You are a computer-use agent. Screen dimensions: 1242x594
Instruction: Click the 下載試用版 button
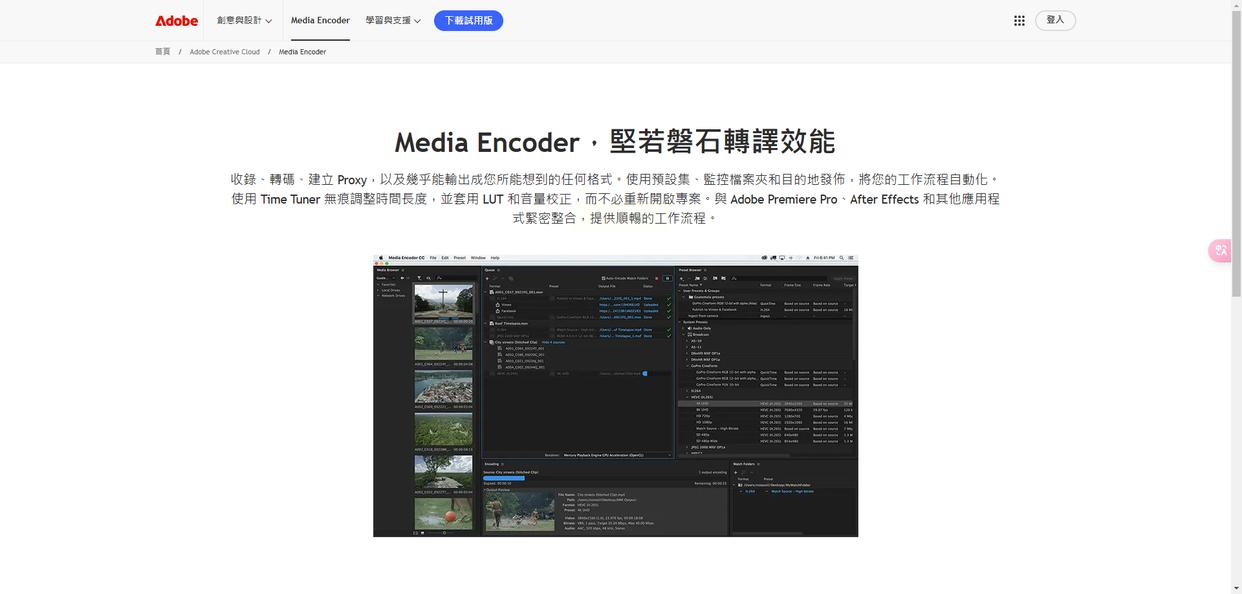(x=468, y=20)
